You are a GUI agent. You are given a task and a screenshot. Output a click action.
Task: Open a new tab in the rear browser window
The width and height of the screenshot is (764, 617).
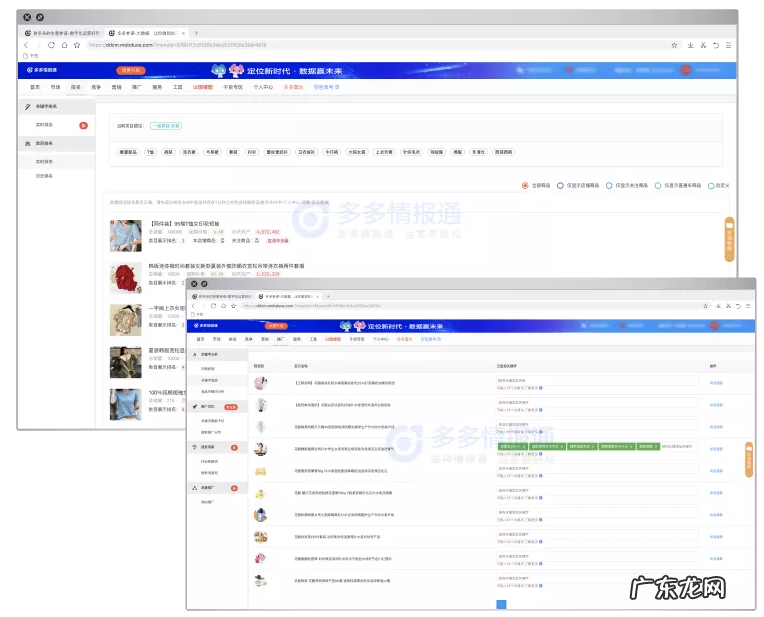point(196,33)
